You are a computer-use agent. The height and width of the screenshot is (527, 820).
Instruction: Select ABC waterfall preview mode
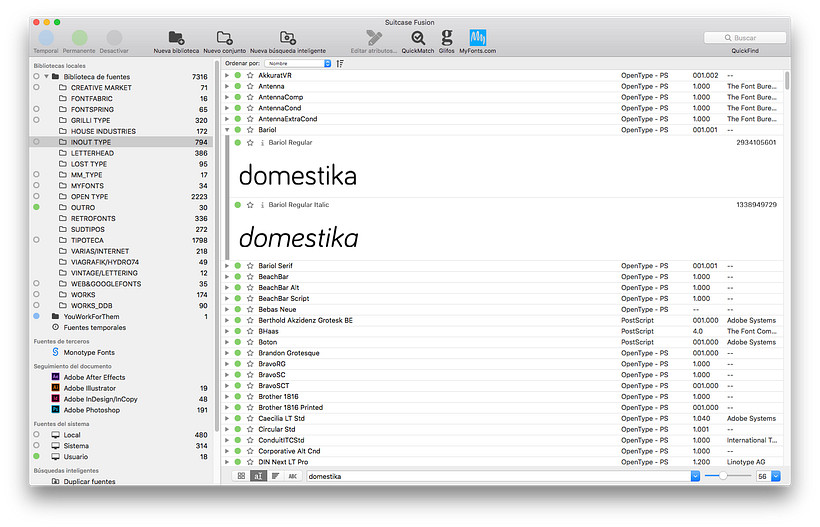[x=292, y=476]
